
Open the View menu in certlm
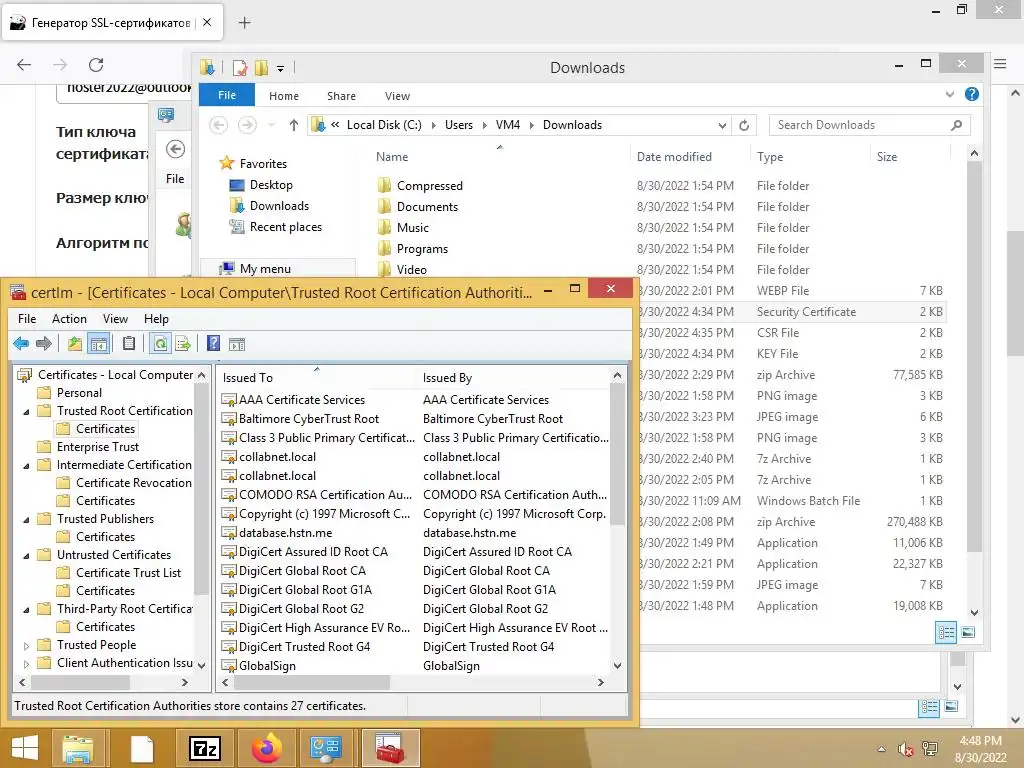click(115, 319)
